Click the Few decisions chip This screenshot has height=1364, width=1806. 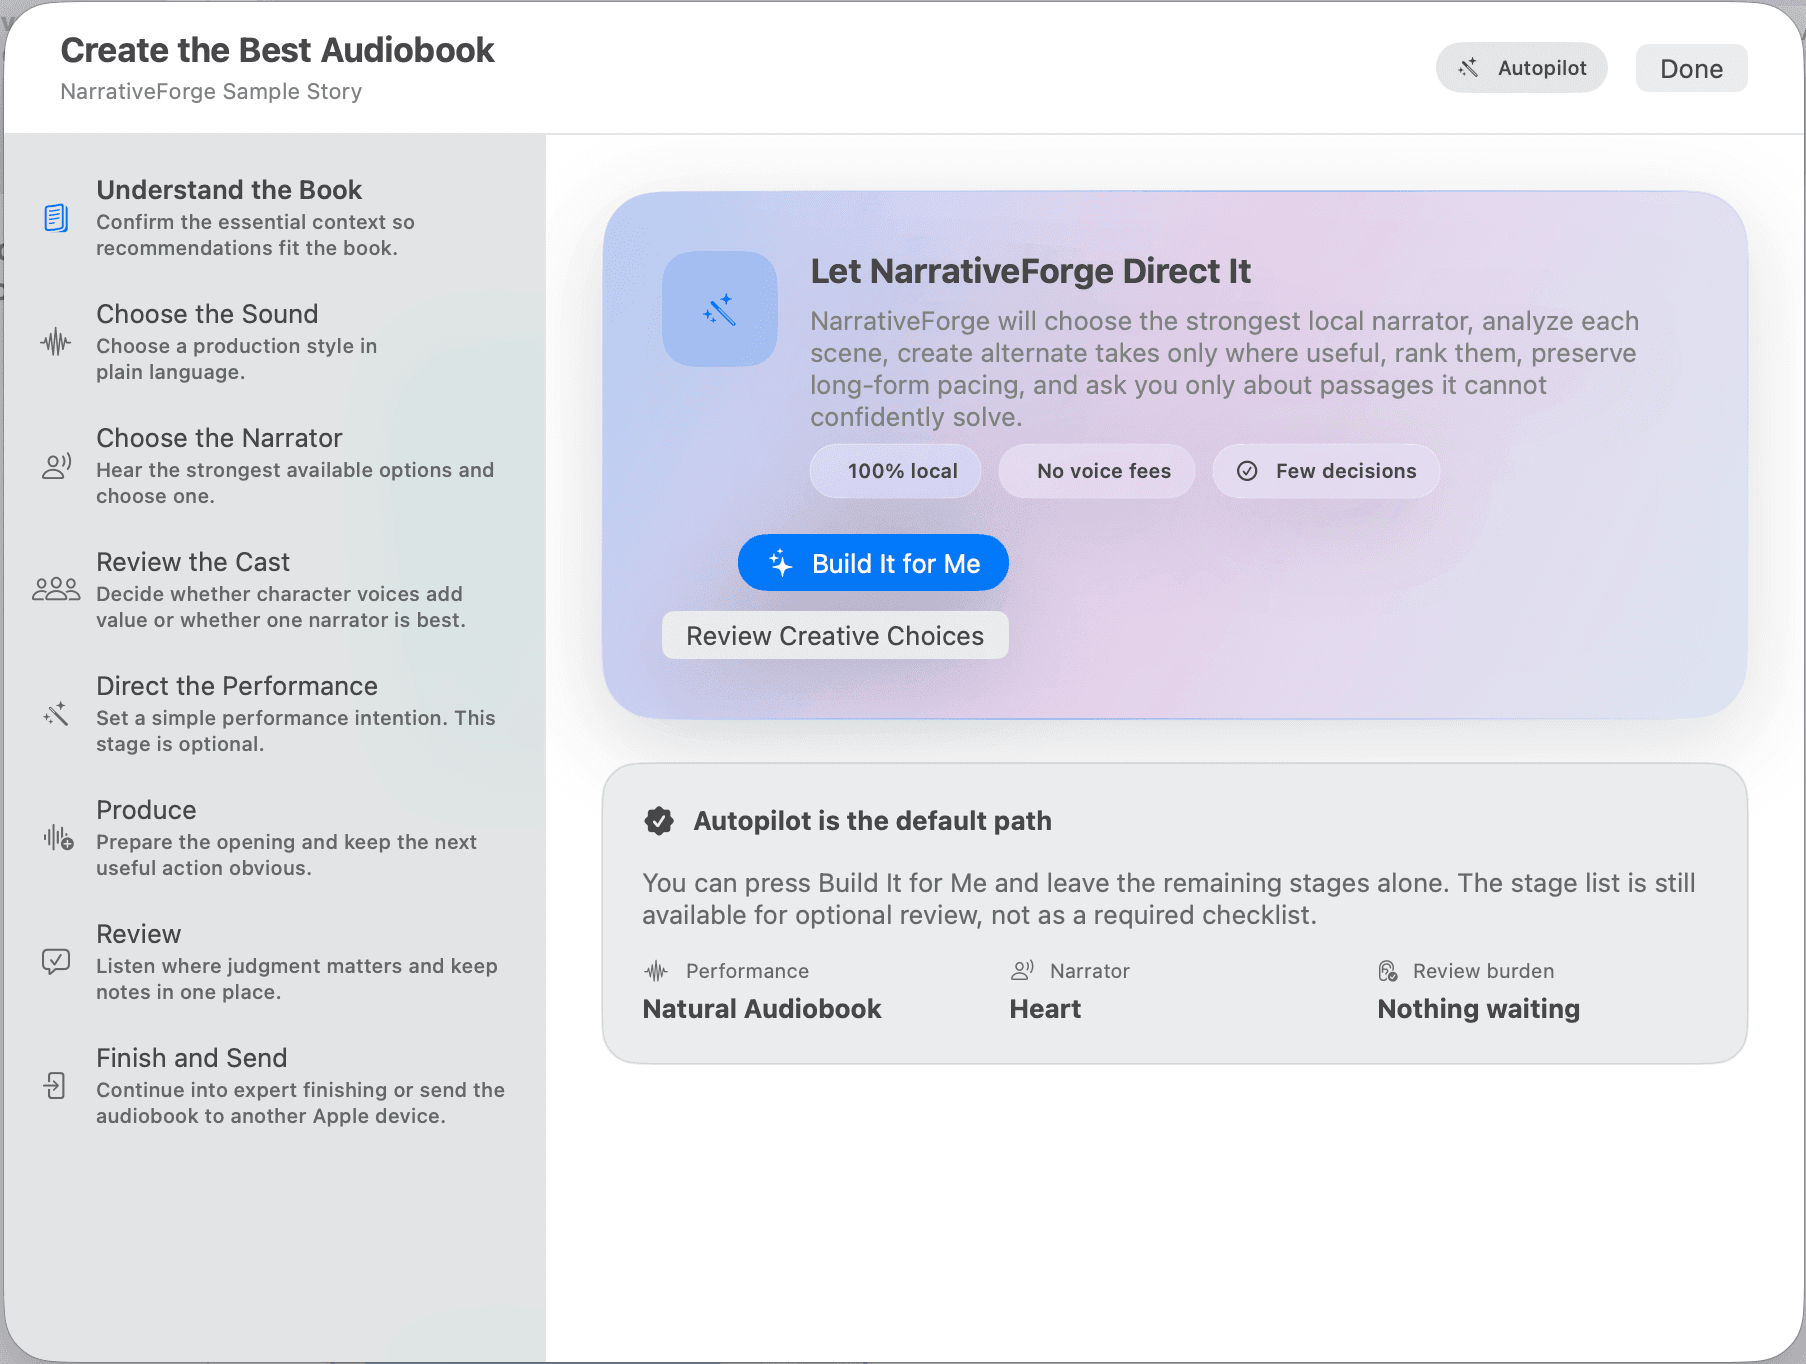click(x=1327, y=471)
